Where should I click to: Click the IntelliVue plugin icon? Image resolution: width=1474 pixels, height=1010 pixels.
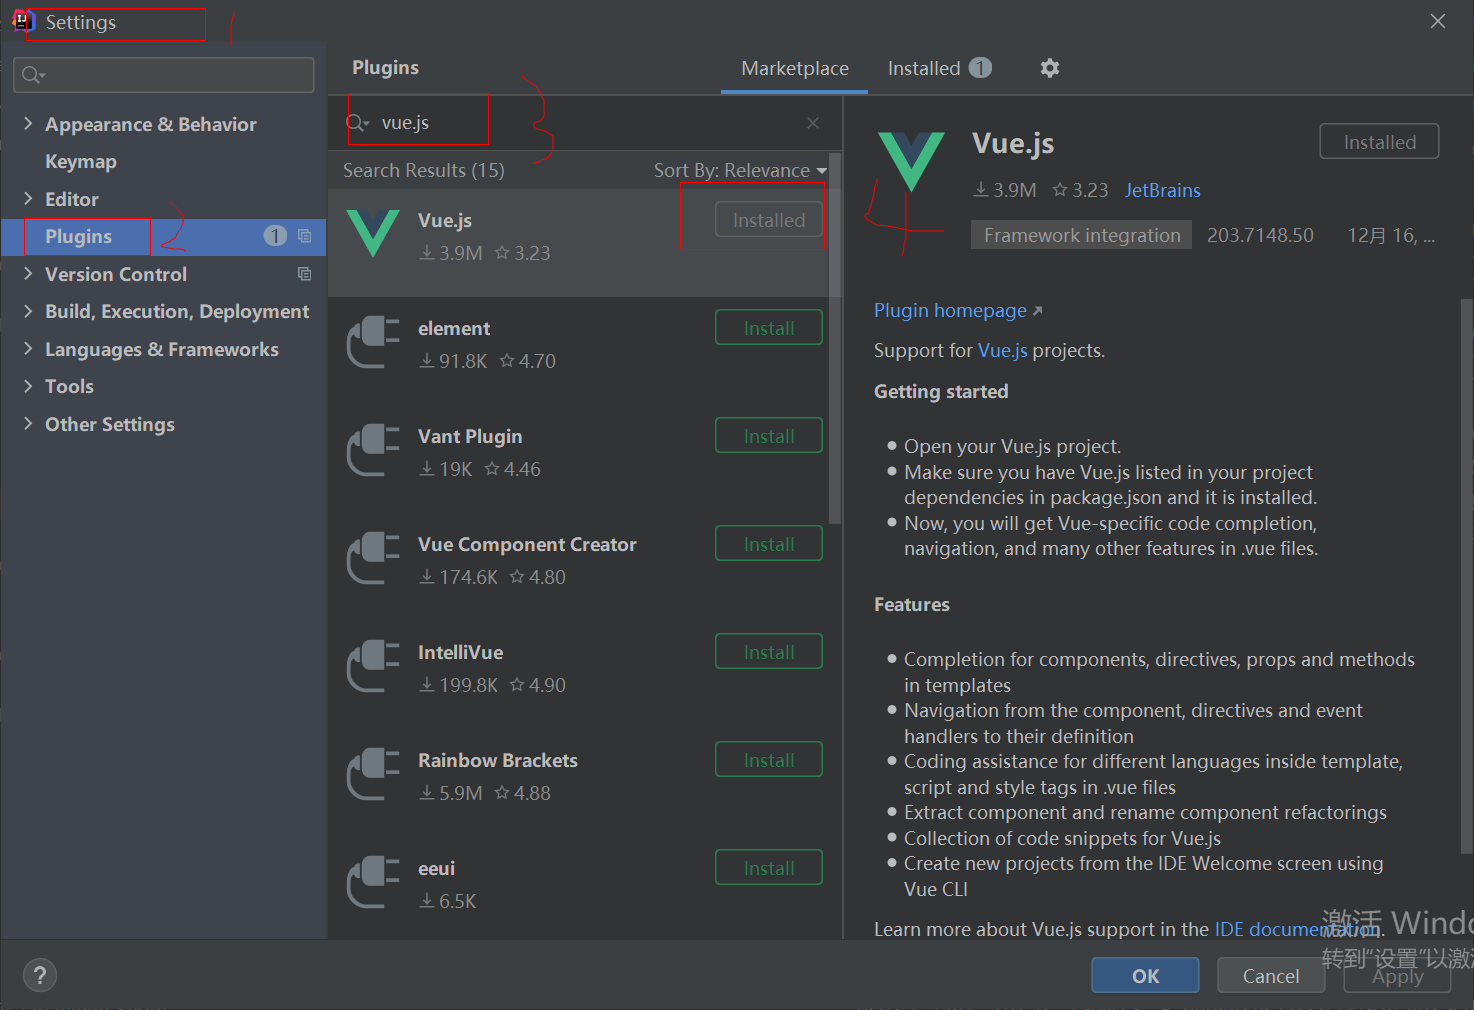pyautogui.click(x=373, y=665)
